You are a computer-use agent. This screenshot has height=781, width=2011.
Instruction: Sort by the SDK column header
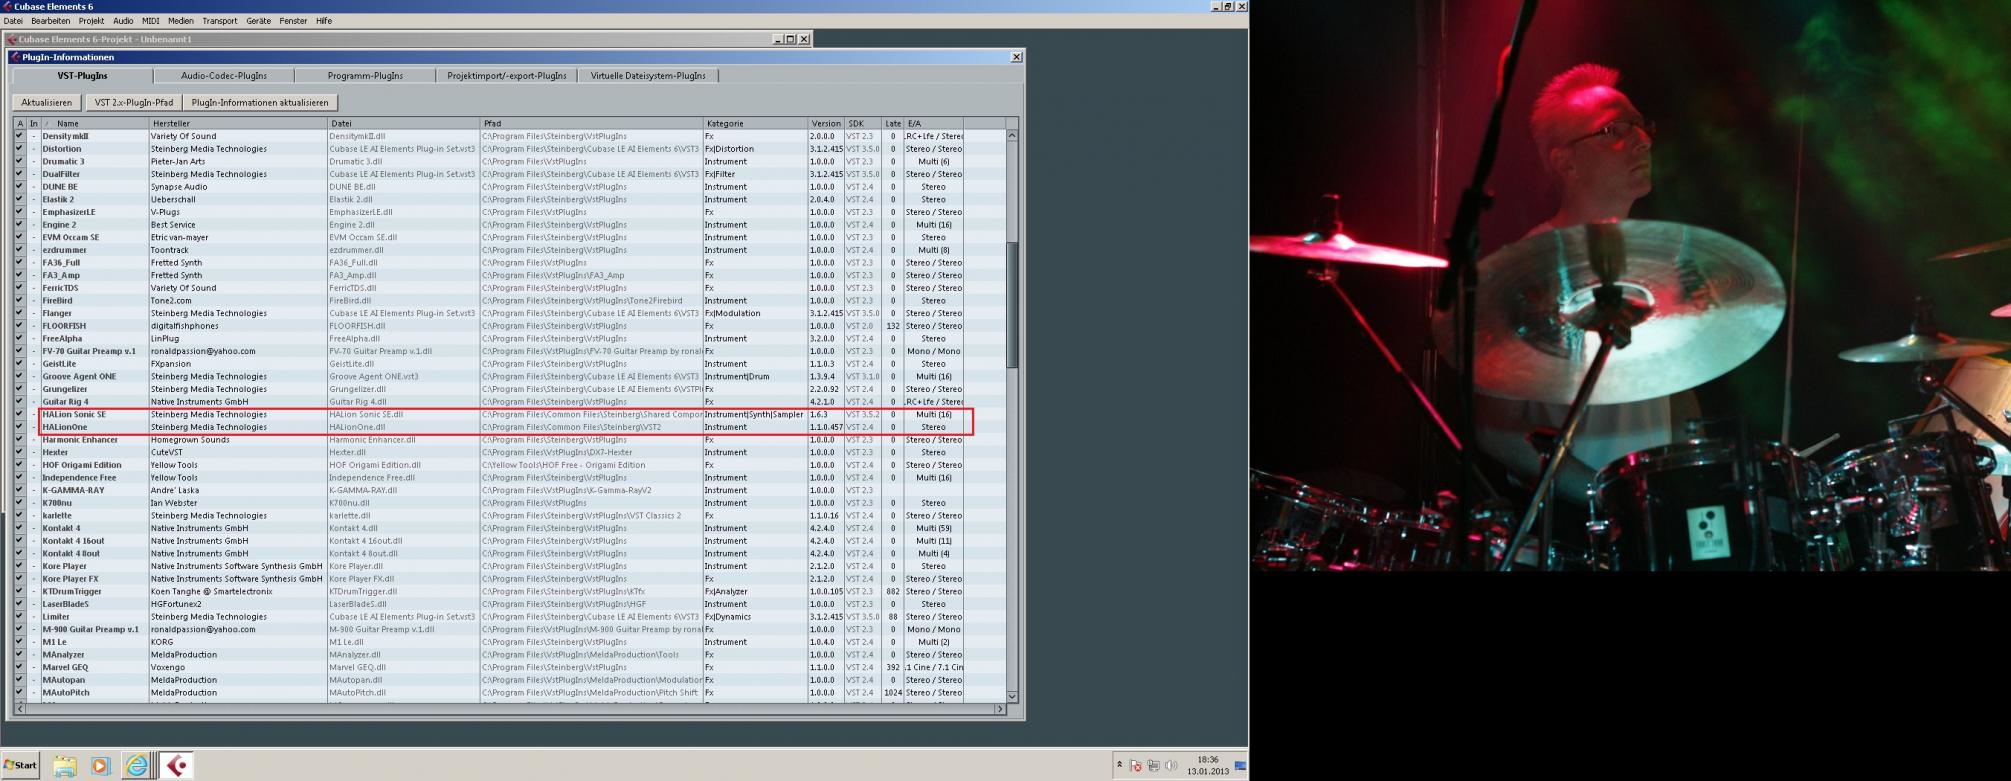pos(863,124)
